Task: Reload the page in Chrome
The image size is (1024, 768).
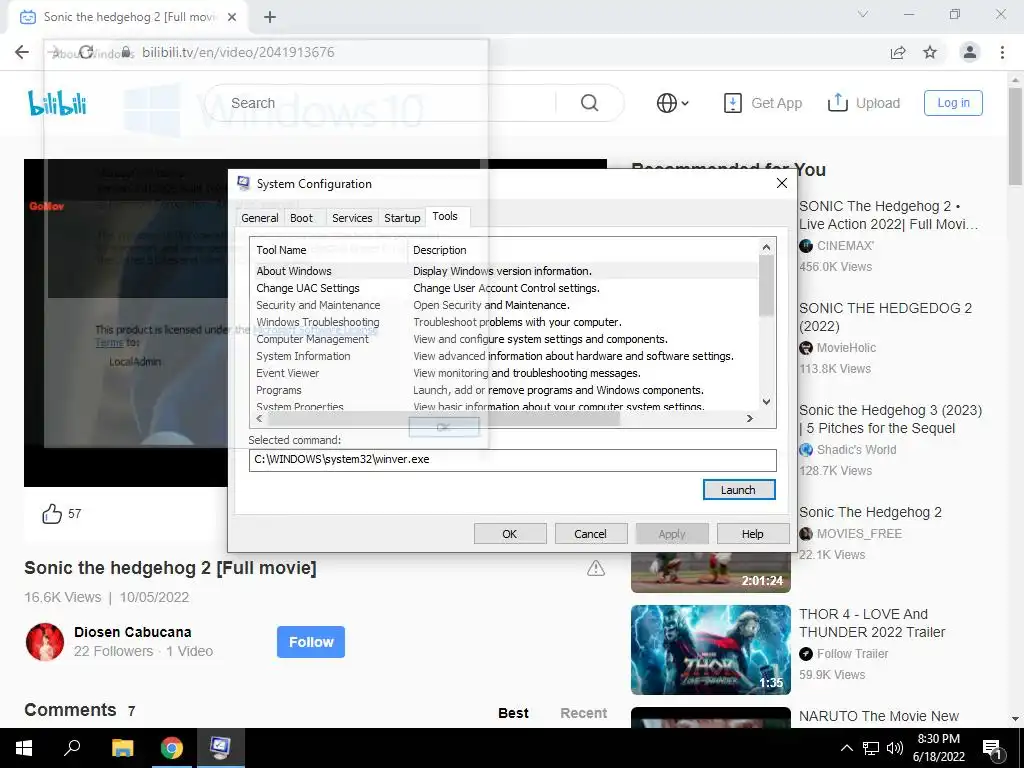Action: (x=86, y=52)
